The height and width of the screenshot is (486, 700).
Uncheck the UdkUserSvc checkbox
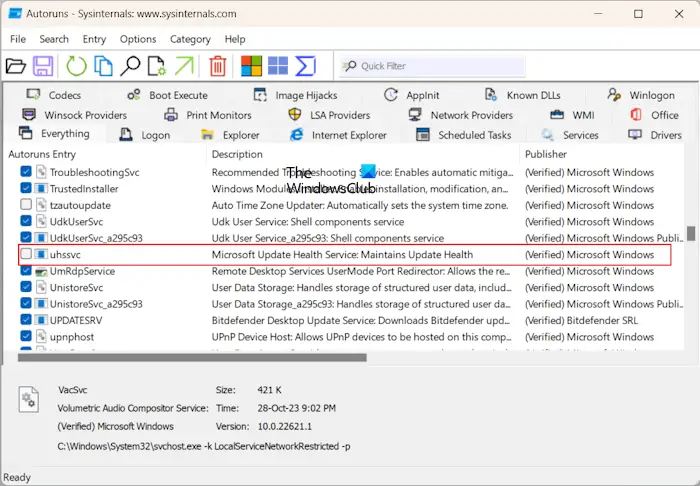(26, 221)
